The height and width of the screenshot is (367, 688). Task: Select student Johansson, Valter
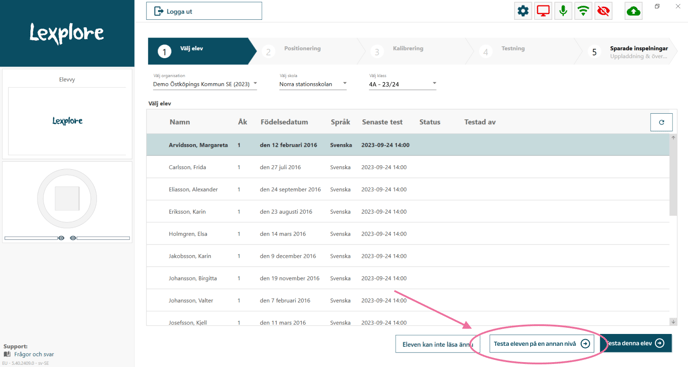408,301
